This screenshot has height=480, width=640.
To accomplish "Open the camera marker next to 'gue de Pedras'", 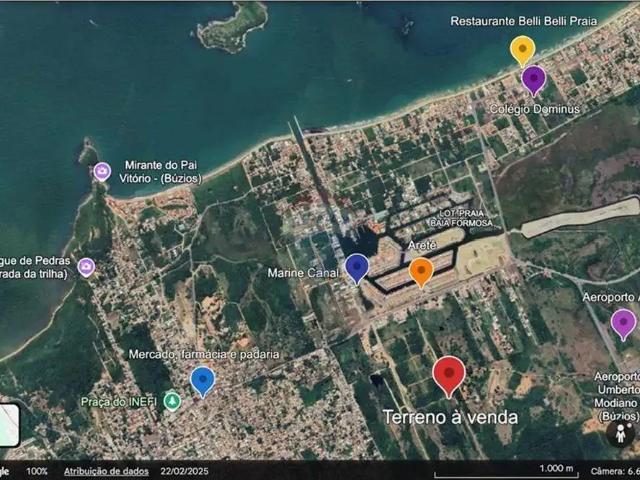I will click(87, 267).
